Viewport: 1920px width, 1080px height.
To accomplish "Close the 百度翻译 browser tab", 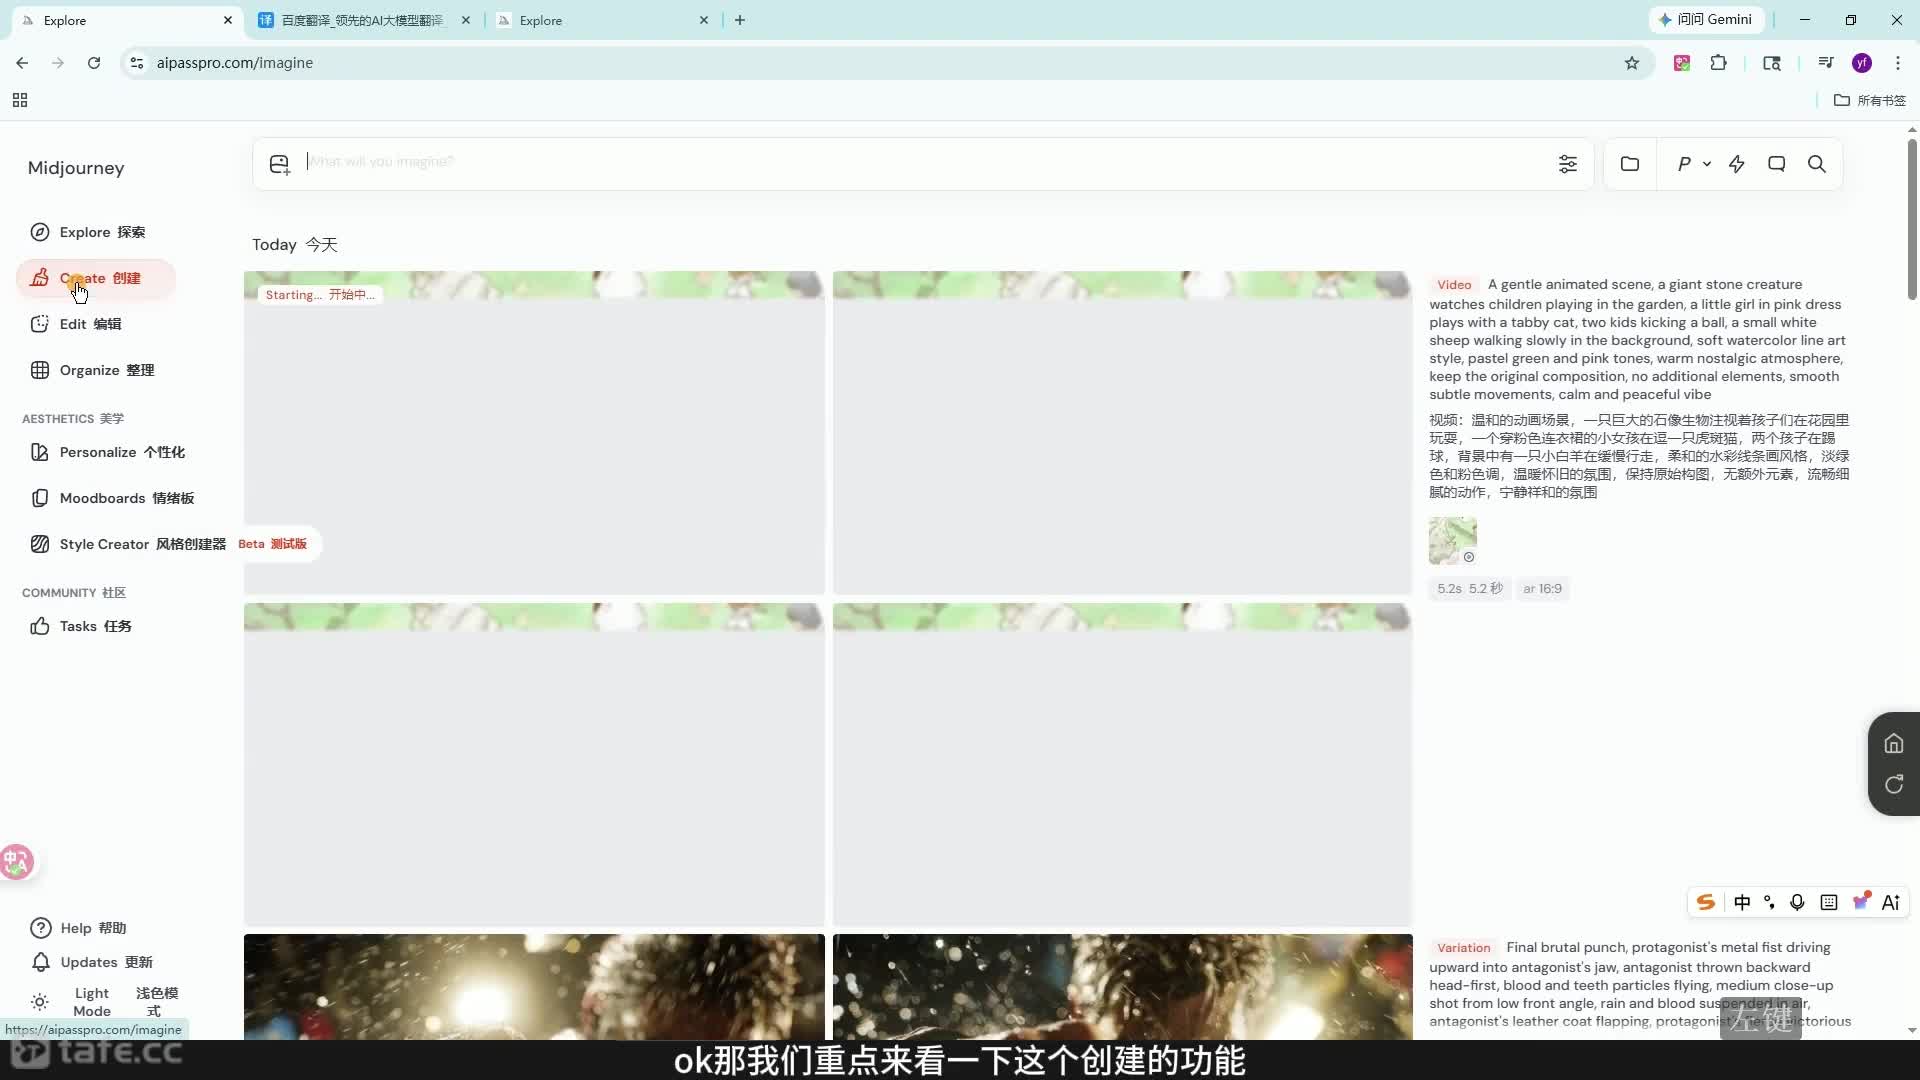I will (x=466, y=20).
